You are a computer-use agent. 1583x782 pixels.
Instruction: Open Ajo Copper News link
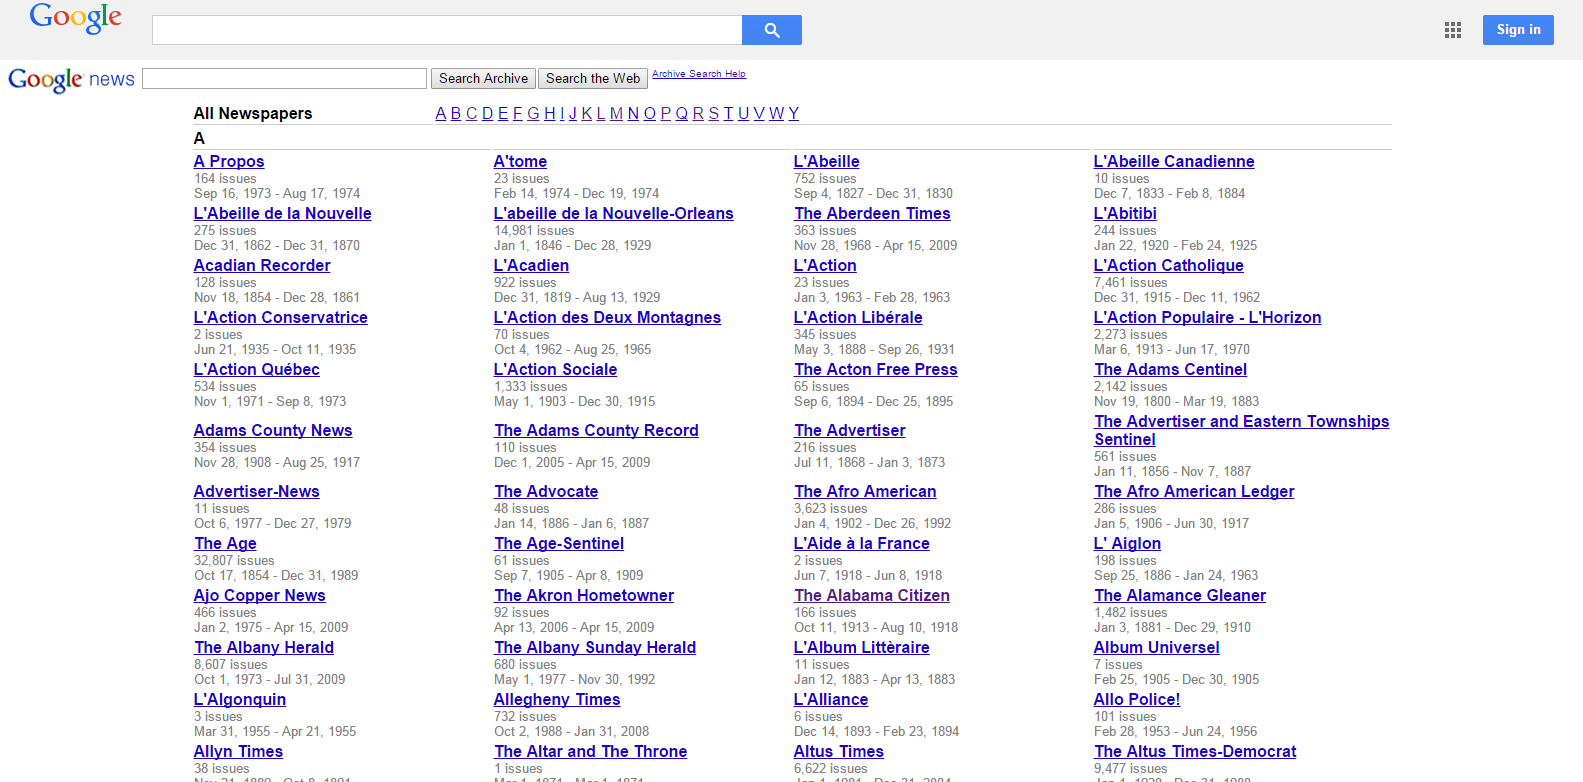[260, 595]
